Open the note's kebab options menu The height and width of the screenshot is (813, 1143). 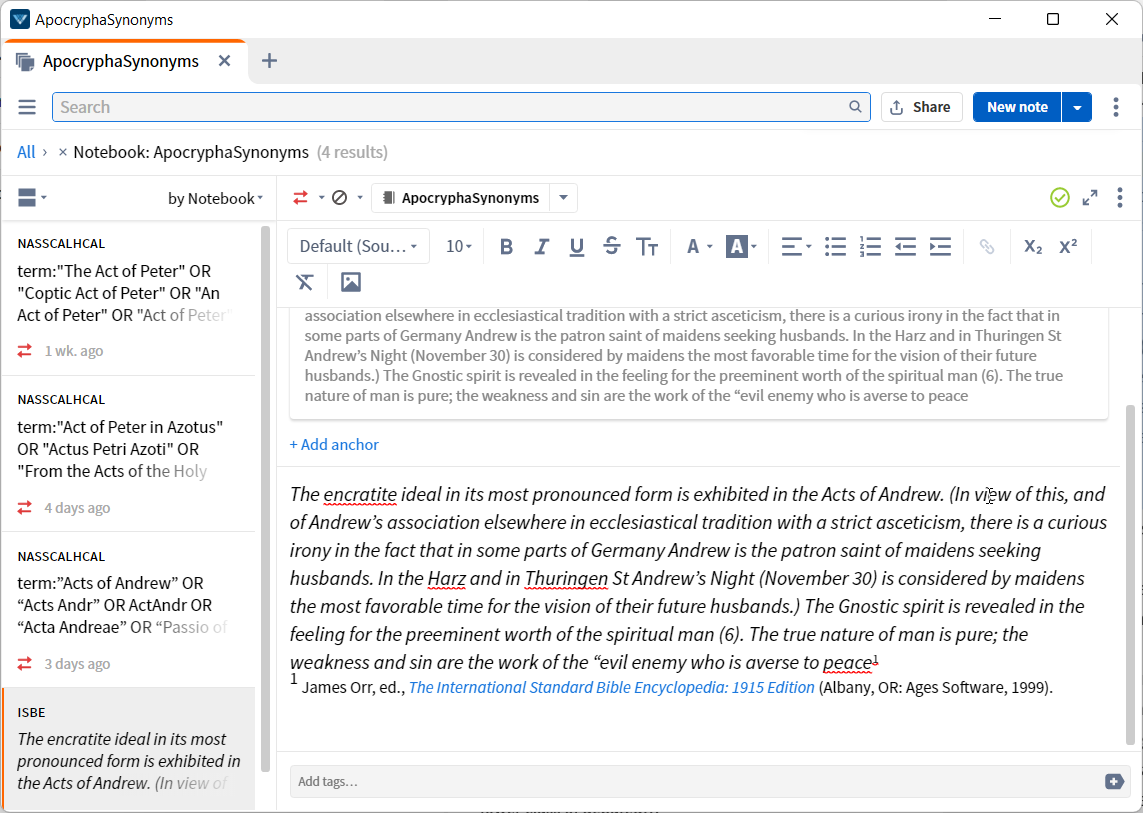1120,198
